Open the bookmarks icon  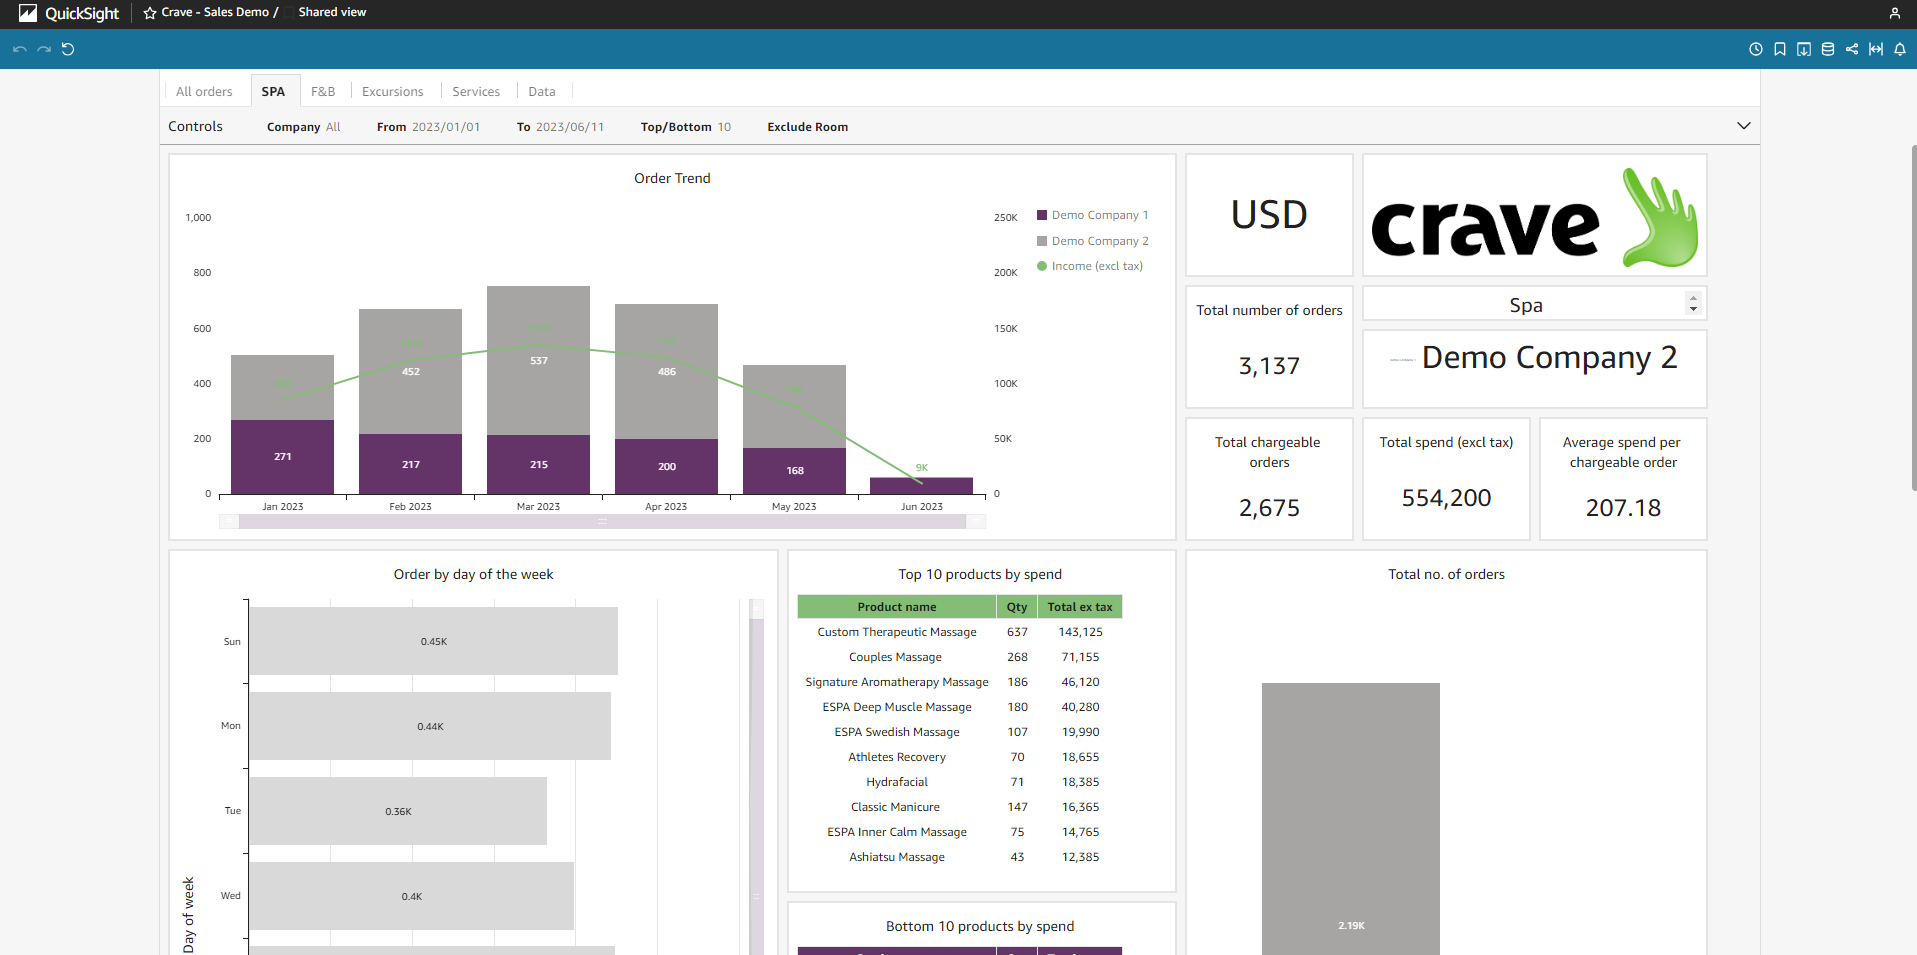pyautogui.click(x=1780, y=49)
